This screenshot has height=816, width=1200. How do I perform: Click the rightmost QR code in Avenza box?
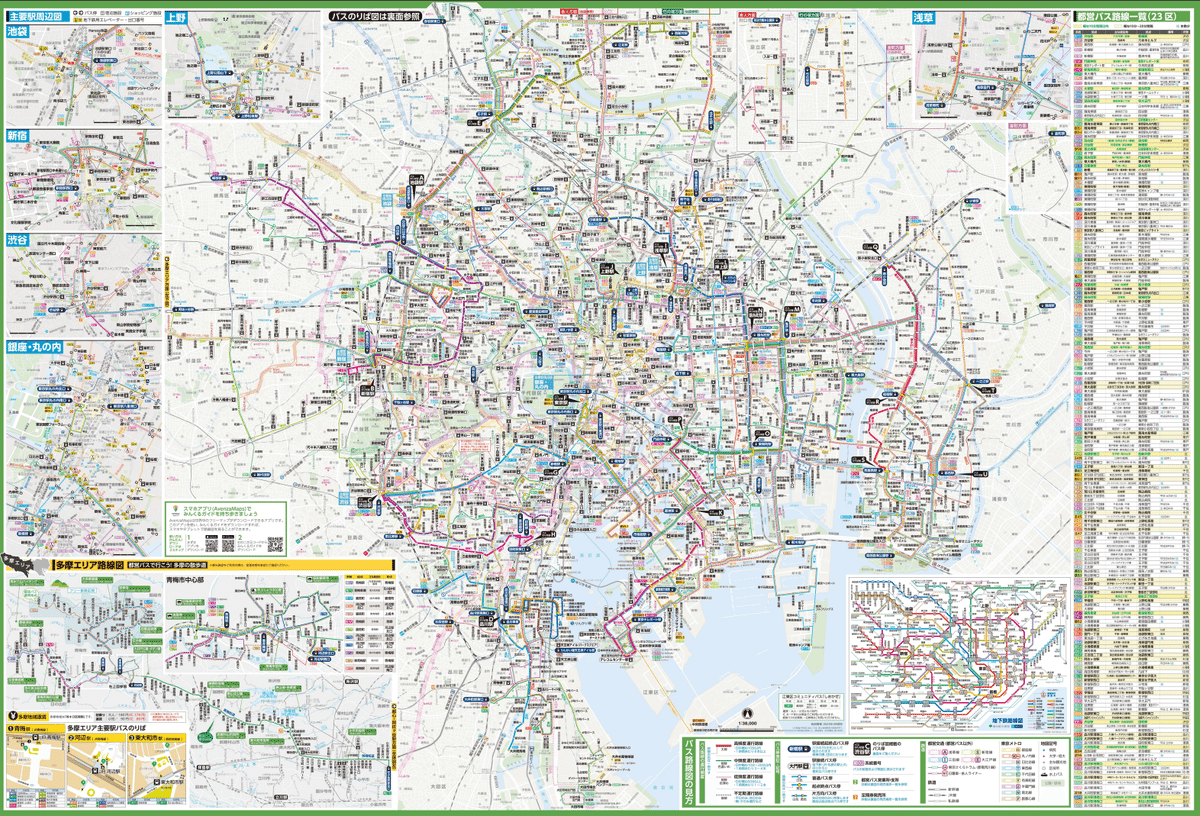click(x=275, y=545)
